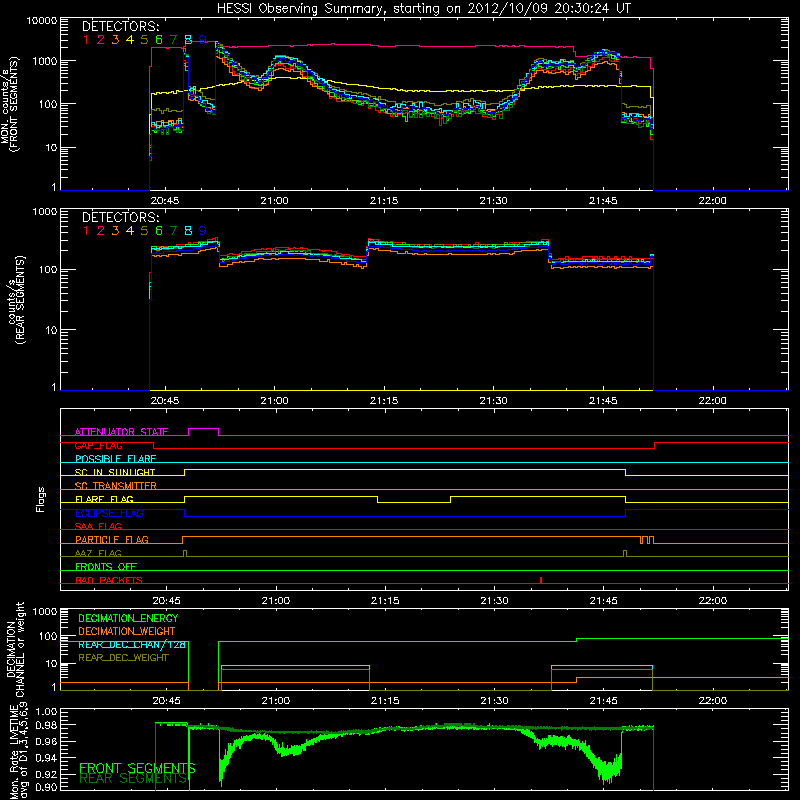Click the DECIMATION CHANNEL or weight axis title

(15, 649)
